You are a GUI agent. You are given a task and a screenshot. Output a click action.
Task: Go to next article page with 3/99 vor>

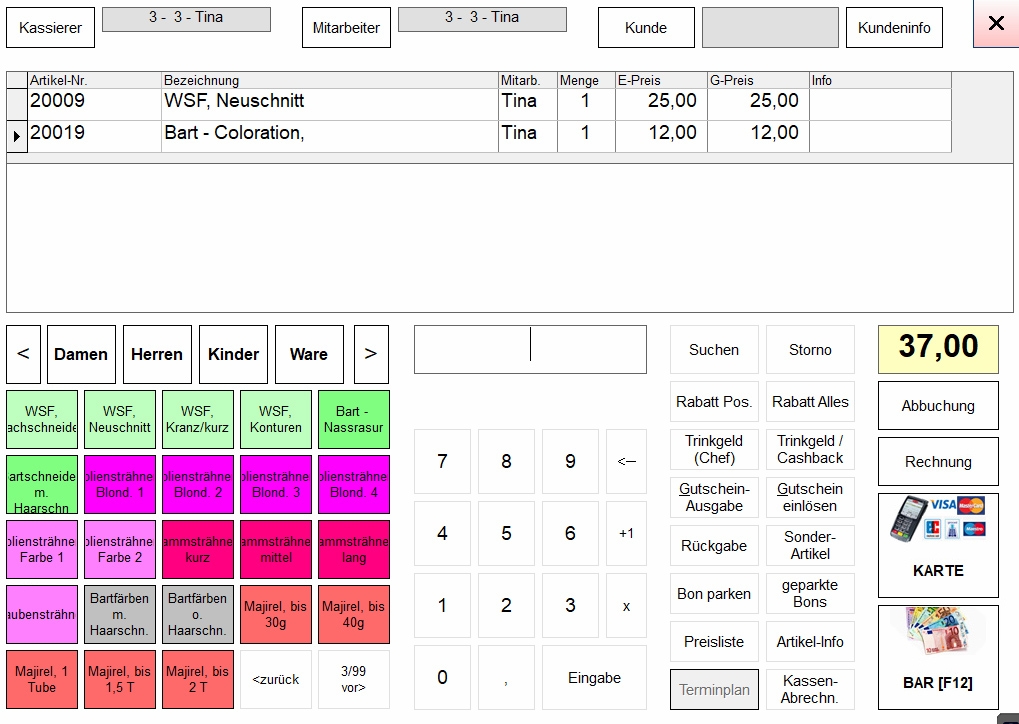(354, 679)
